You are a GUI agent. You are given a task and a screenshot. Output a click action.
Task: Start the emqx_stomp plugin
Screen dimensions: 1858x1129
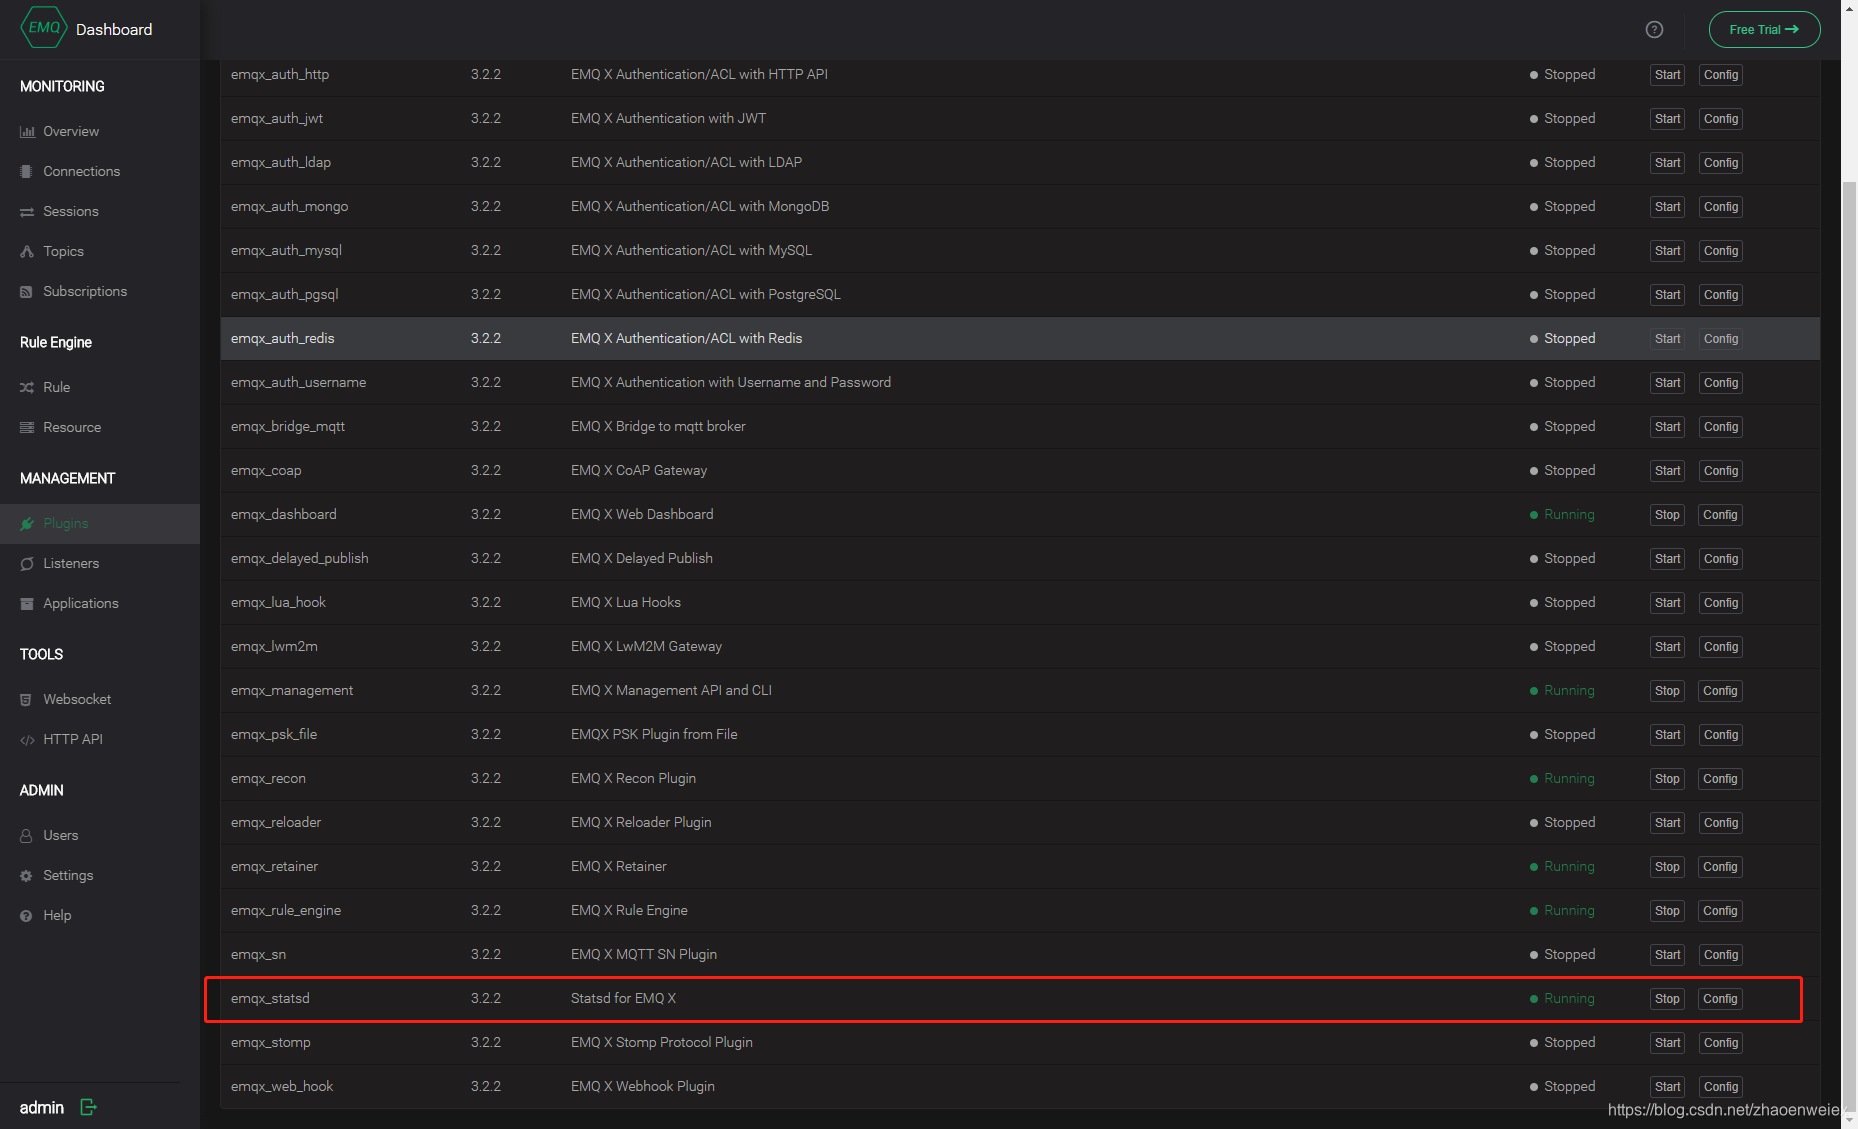(x=1667, y=1043)
